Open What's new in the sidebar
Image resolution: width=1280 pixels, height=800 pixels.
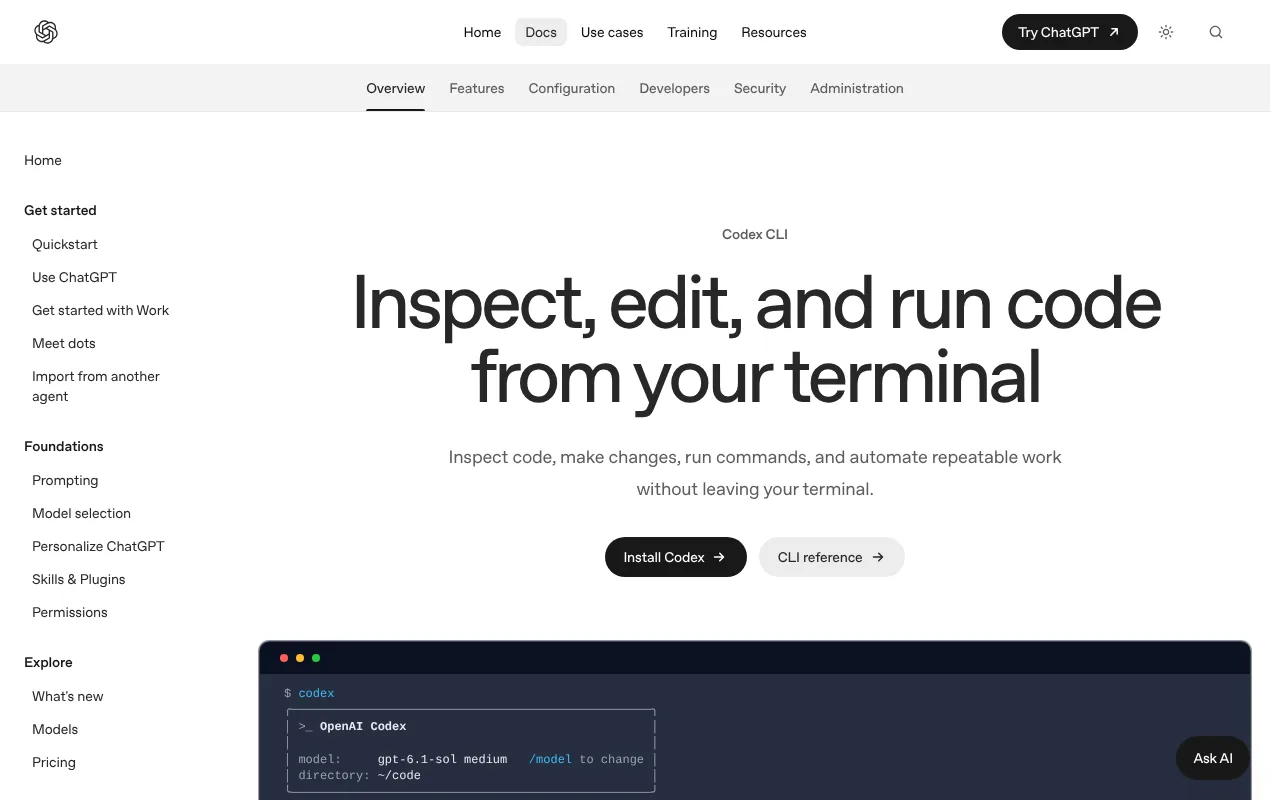coord(68,696)
